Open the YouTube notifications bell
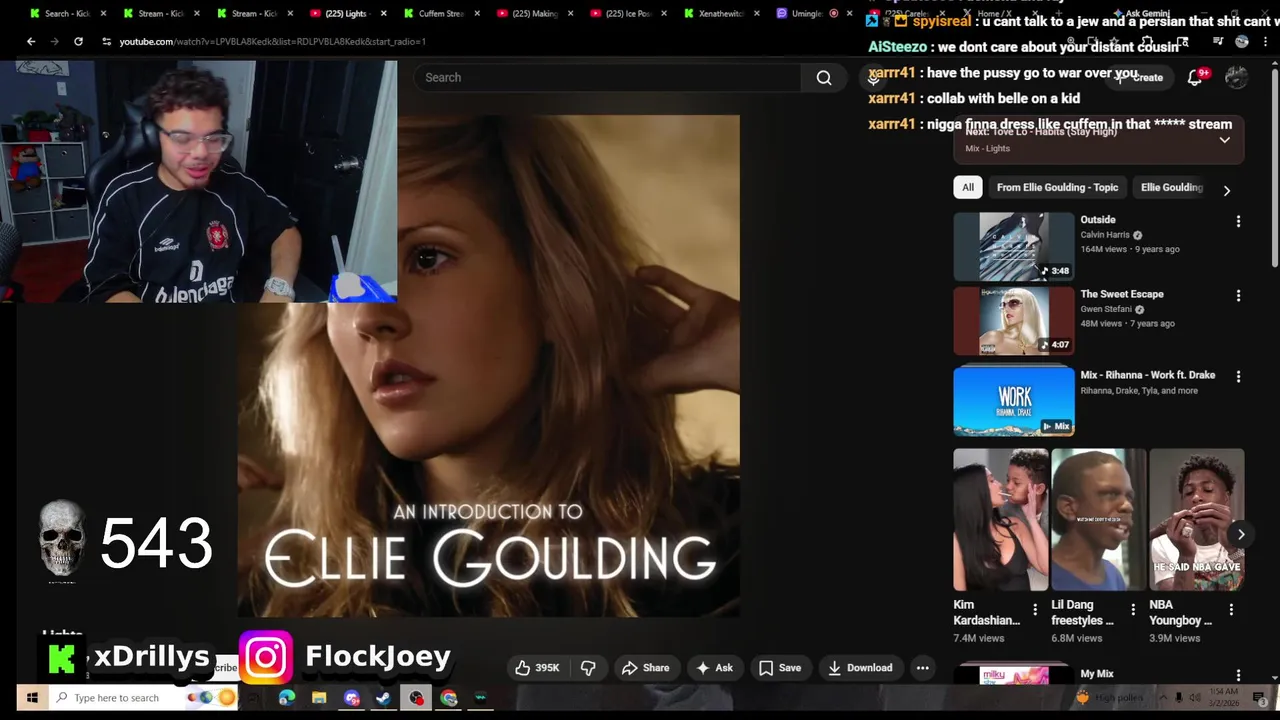 click(1195, 78)
